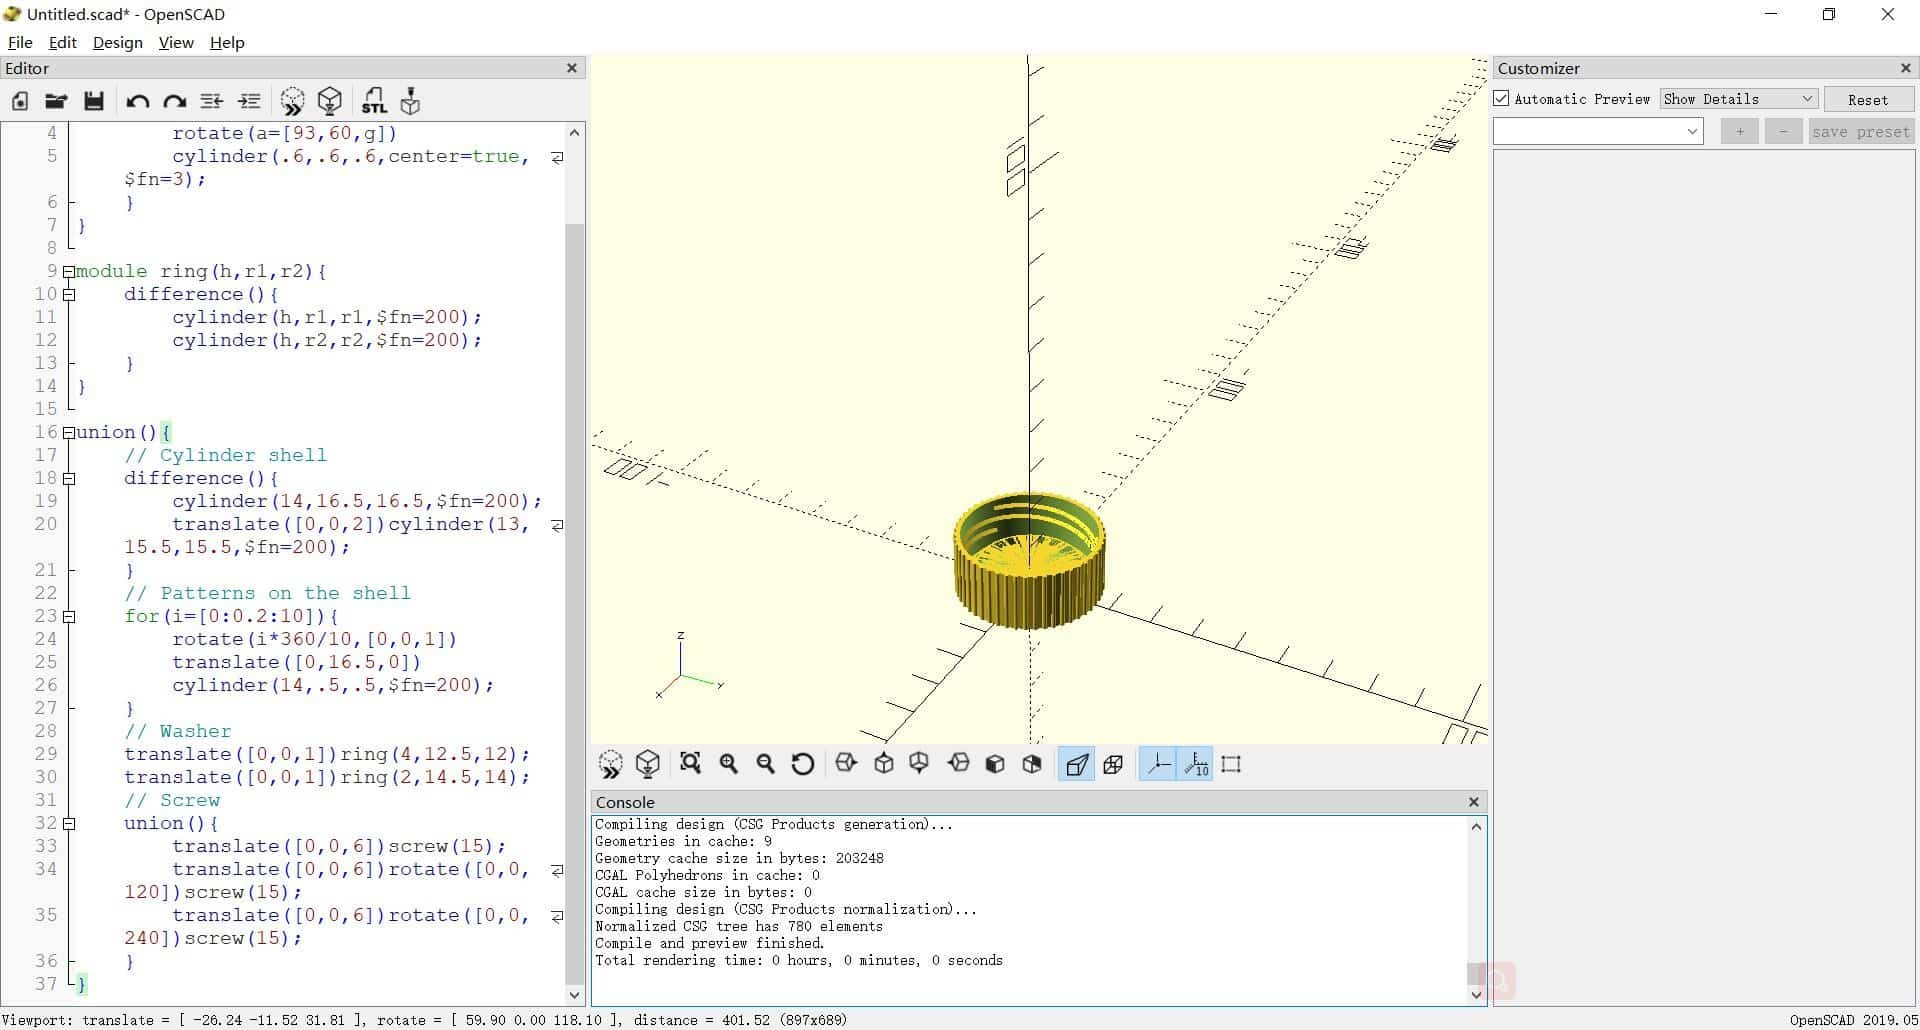Collapse the for loop at line 23

point(68,616)
